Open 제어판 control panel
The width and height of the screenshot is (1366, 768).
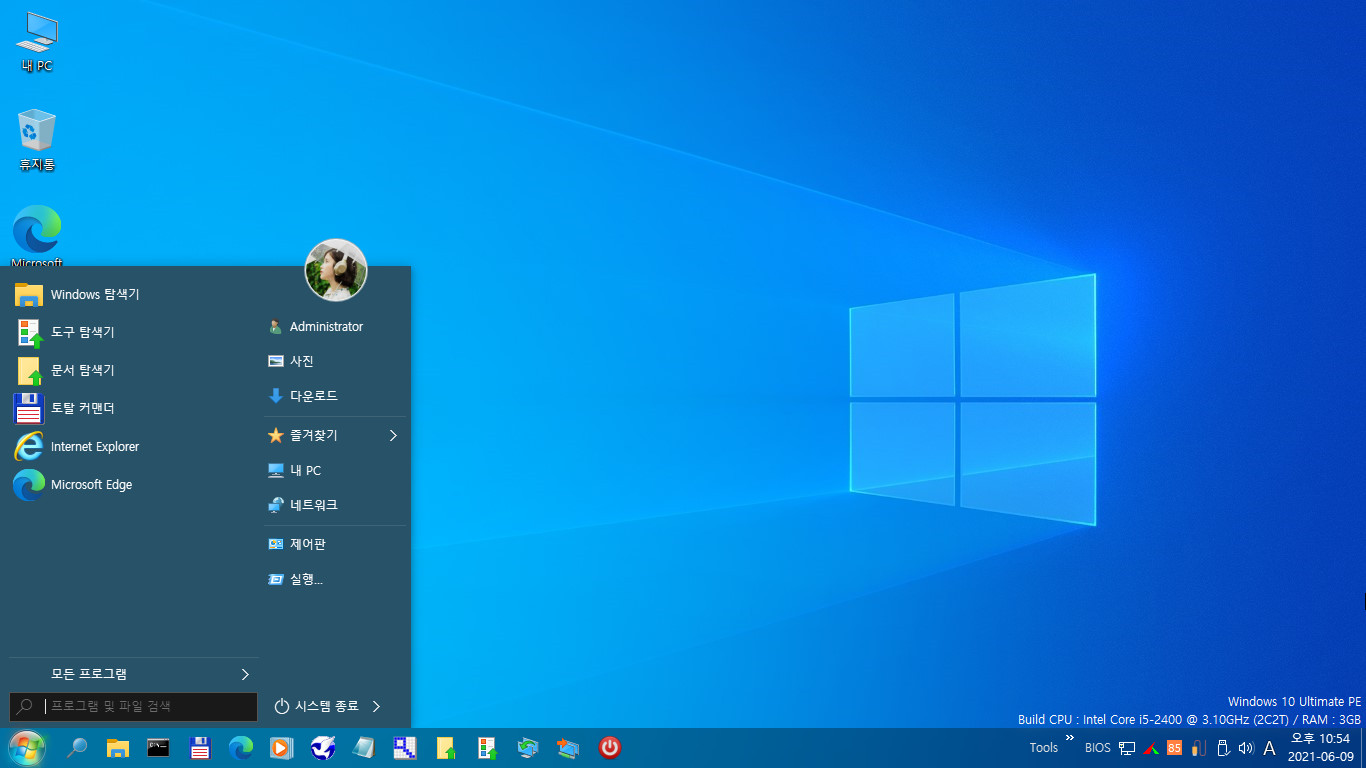(x=335, y=544)
